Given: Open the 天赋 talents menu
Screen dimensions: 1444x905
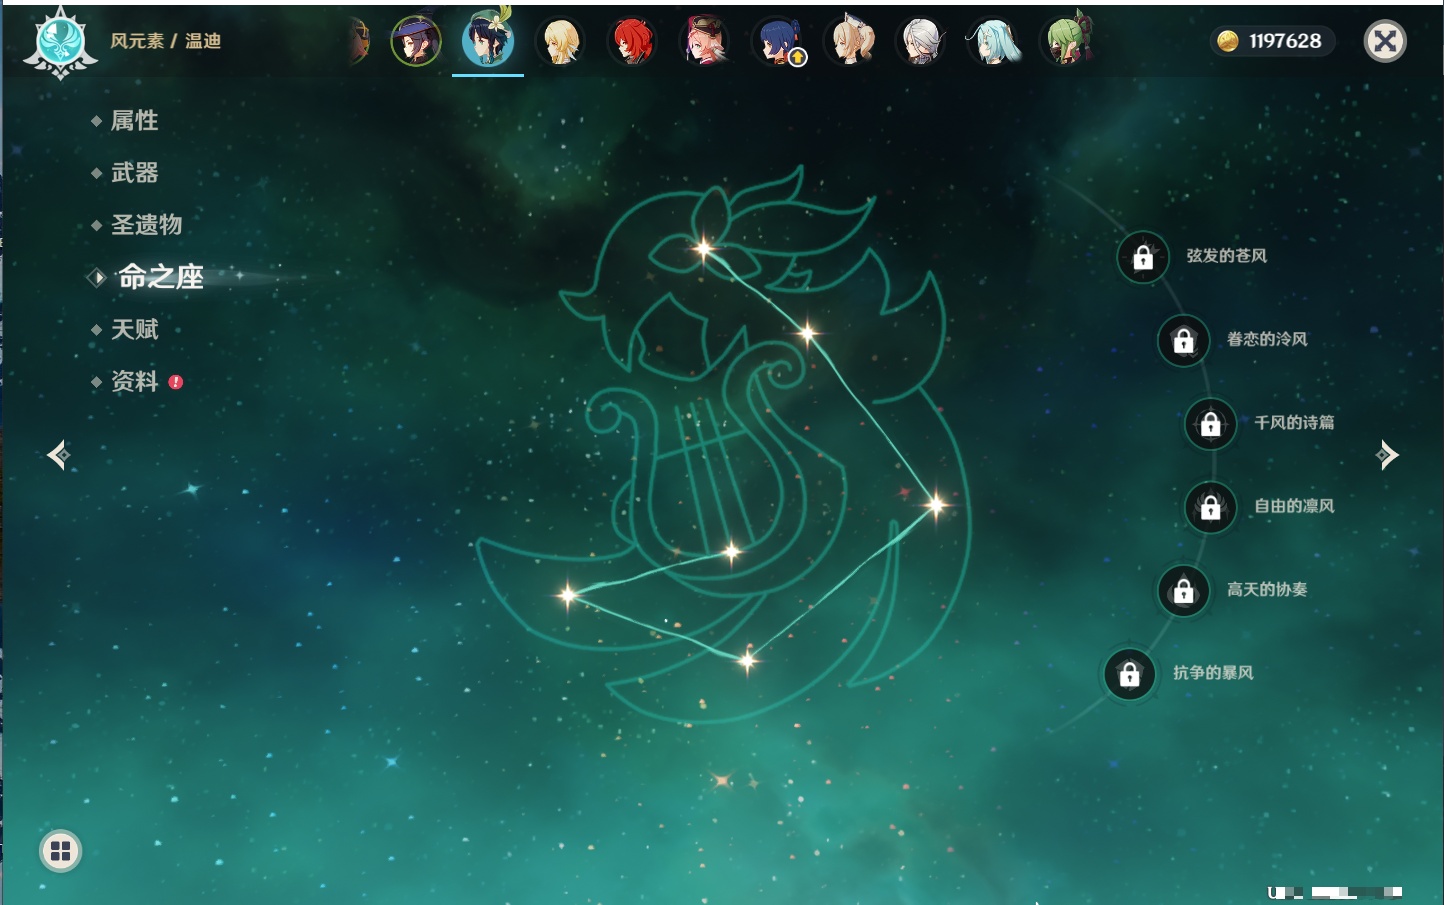Looking at the screenshot, I should click(x=134, y=329).
